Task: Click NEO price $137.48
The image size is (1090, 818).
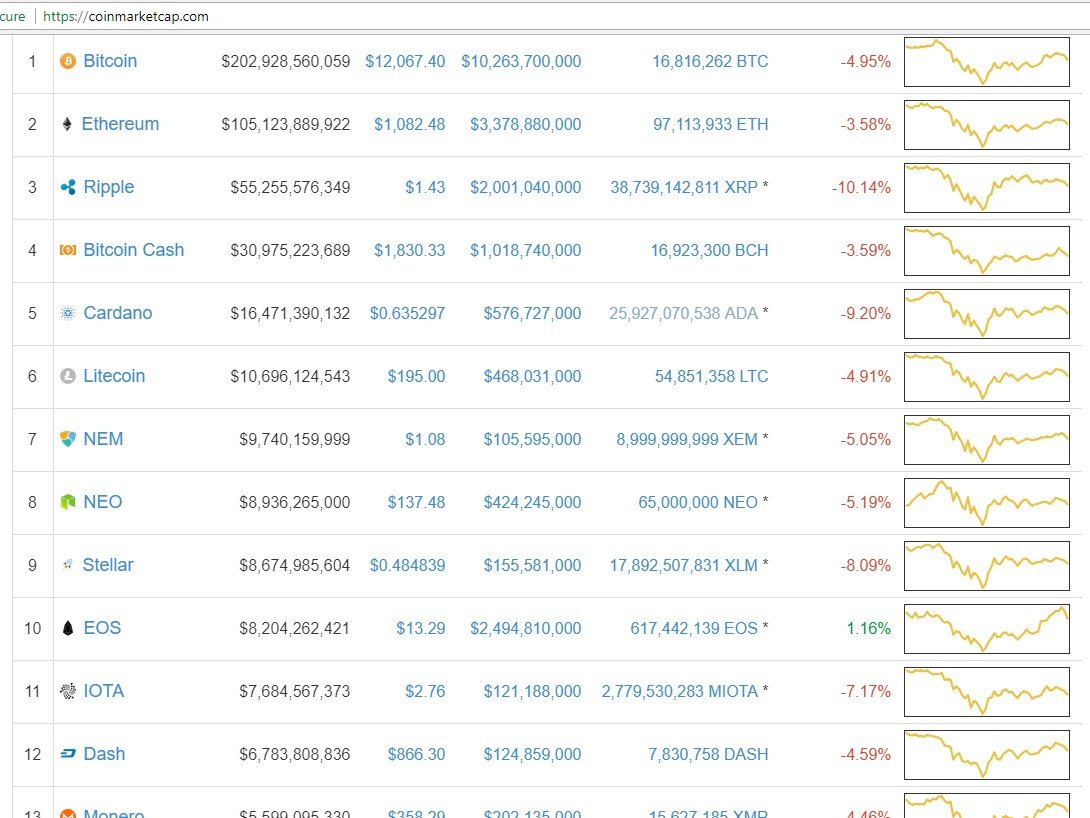Action: pos(416,502)
